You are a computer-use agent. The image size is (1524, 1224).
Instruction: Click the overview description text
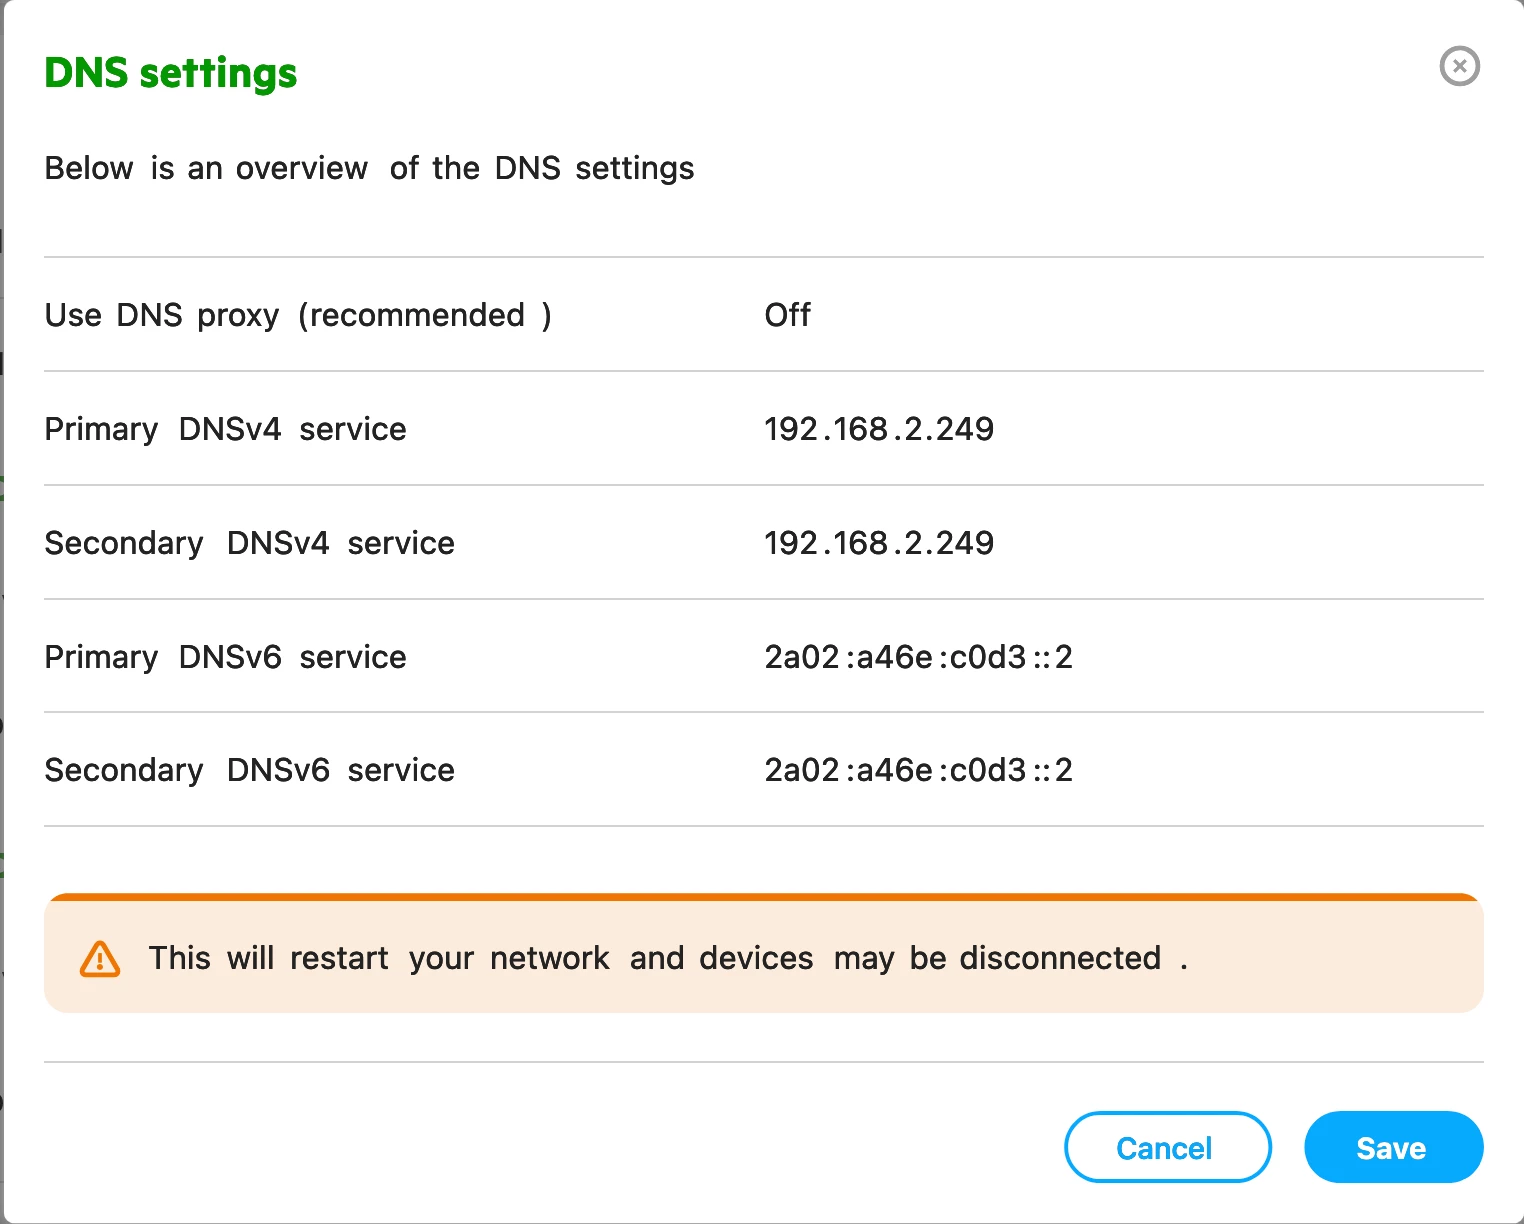[x=369, y=168]
